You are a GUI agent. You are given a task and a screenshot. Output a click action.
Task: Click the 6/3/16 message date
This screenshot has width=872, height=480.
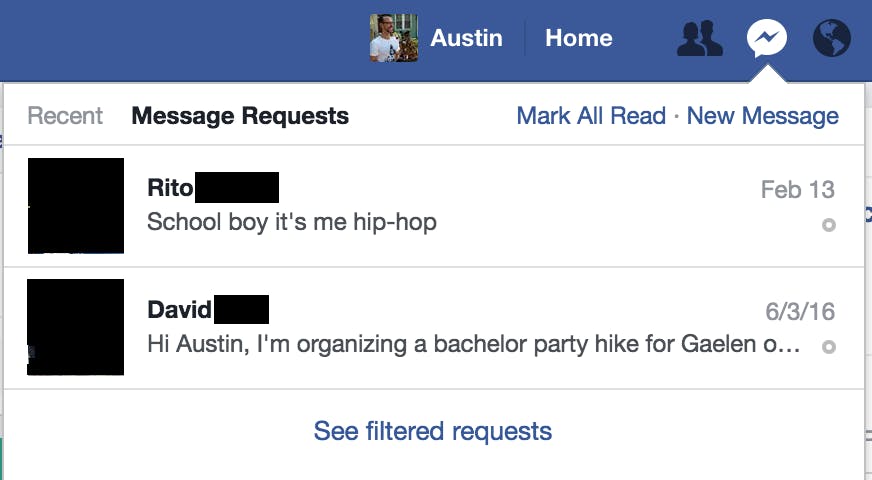pos(800,311)
